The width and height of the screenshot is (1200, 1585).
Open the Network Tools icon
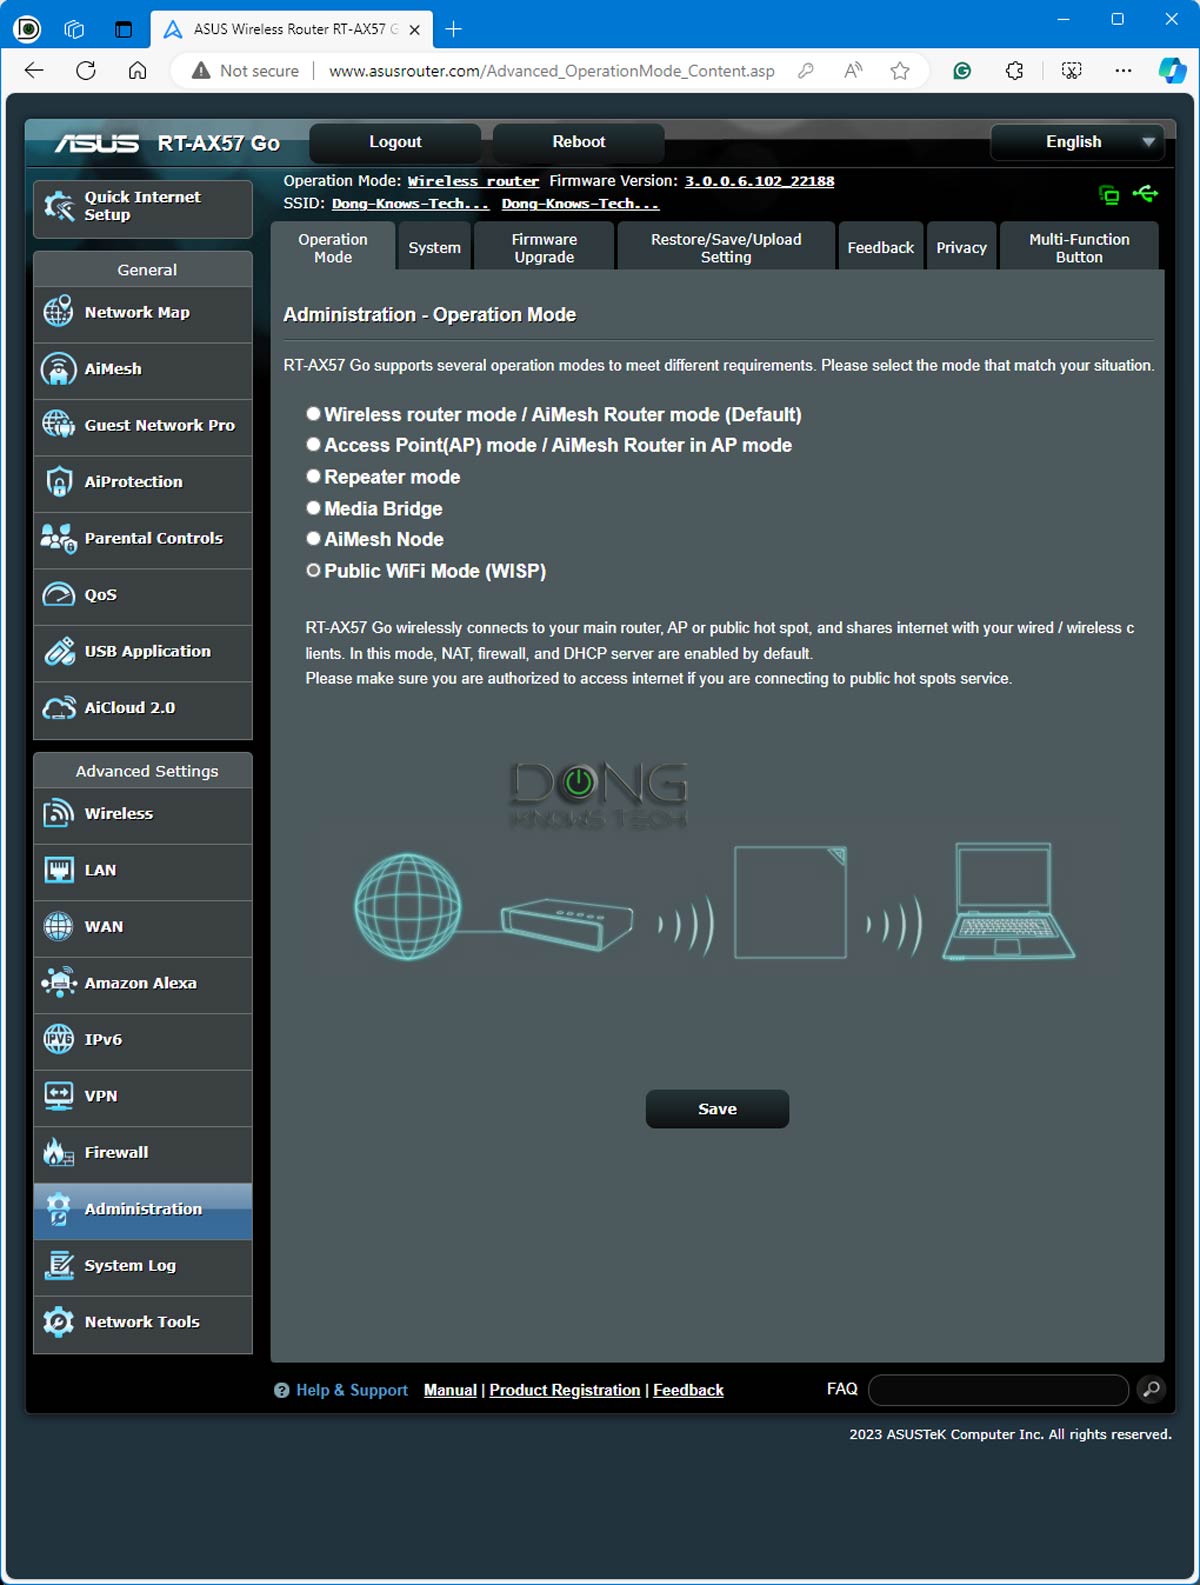pos(58,1322)
